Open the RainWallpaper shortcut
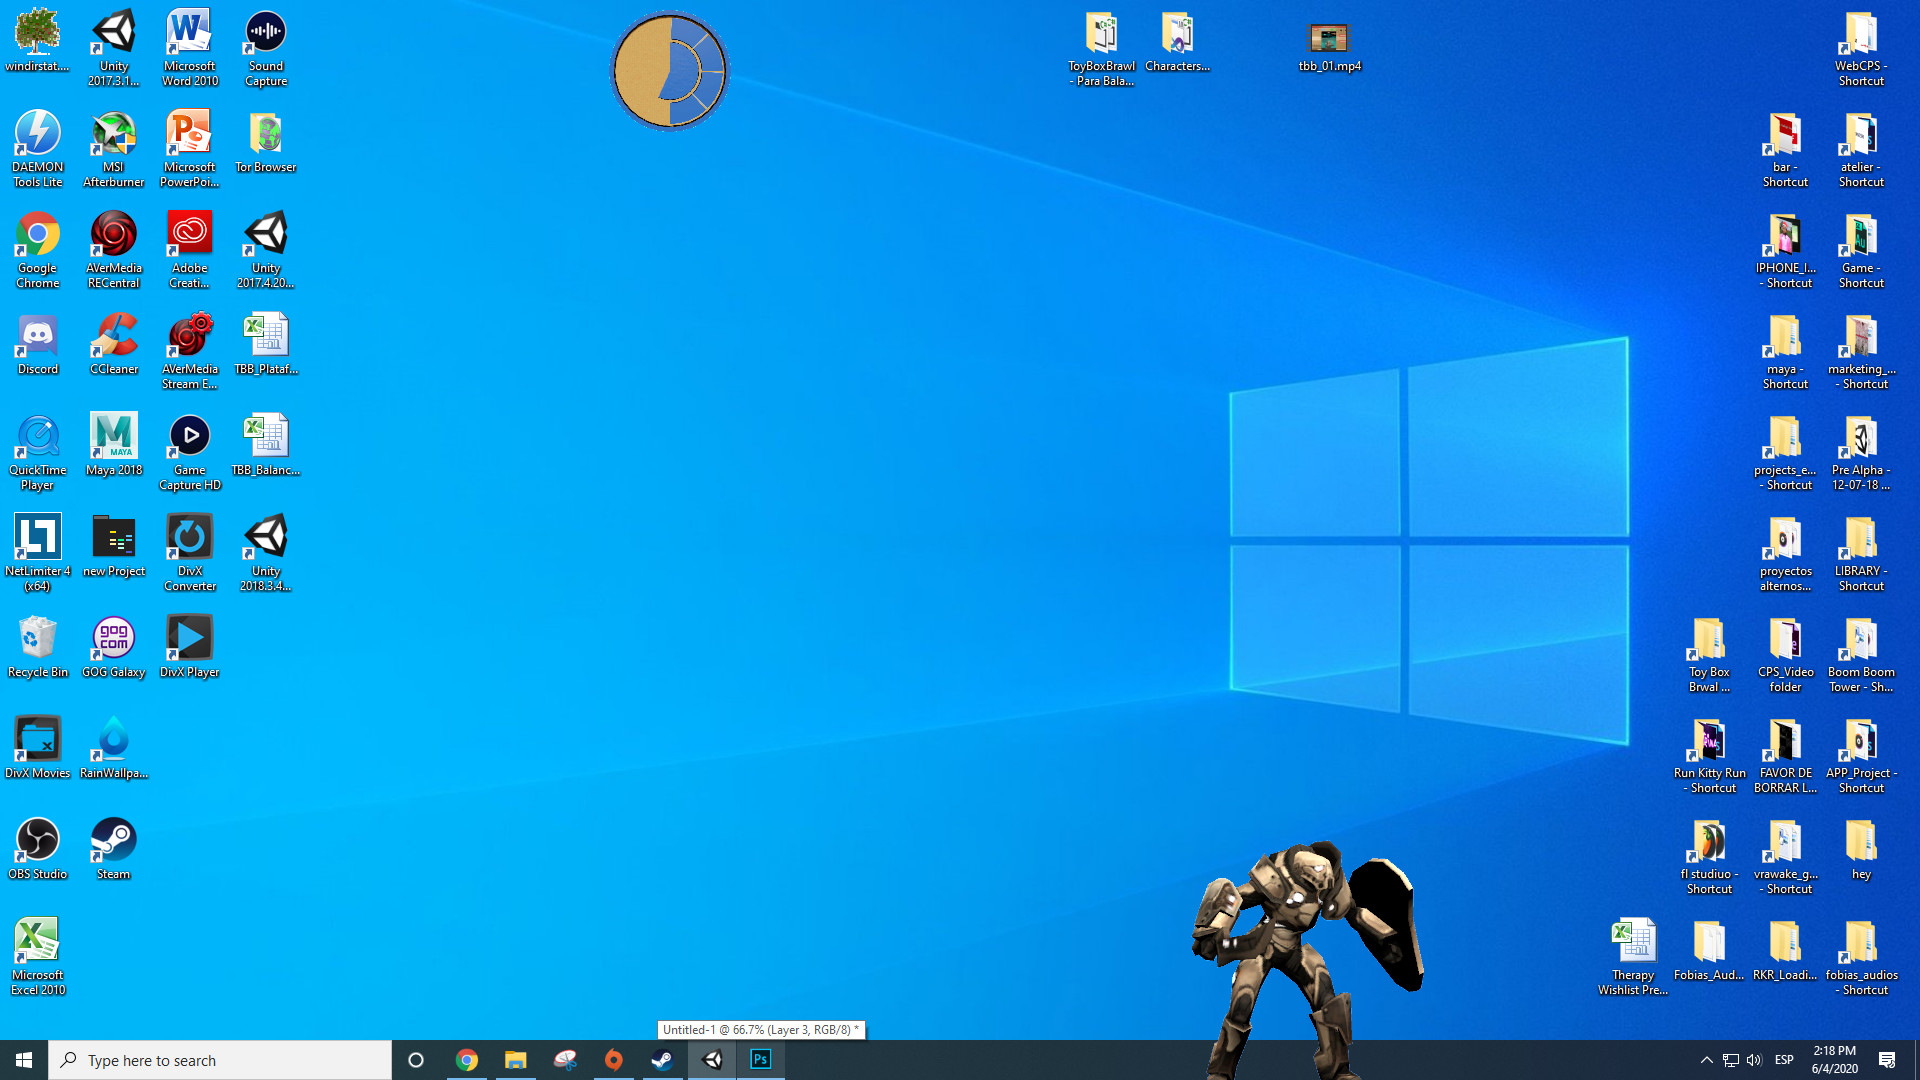Viewport: 1920px width, 1080px height. pyautogui.click(x=114, y=747)
